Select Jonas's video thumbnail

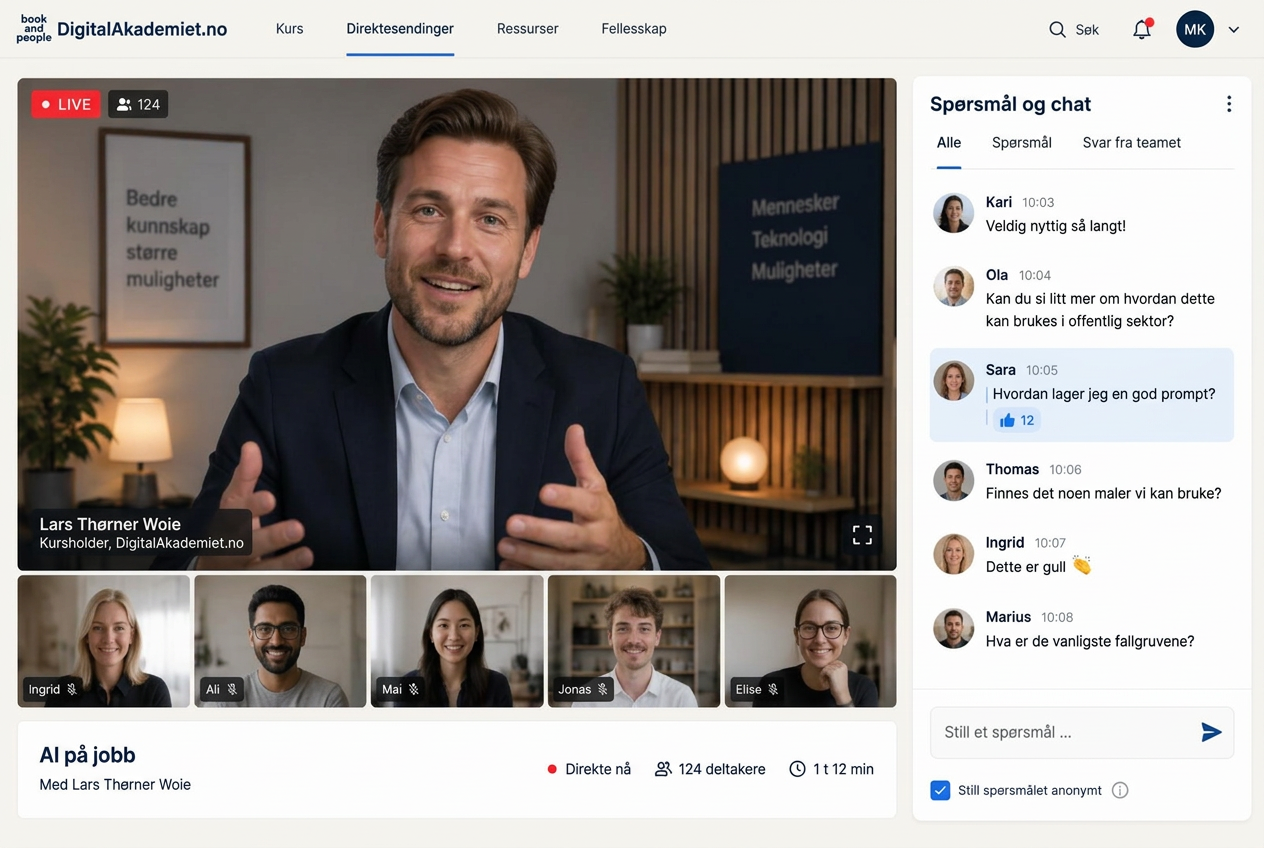(634, 641)
